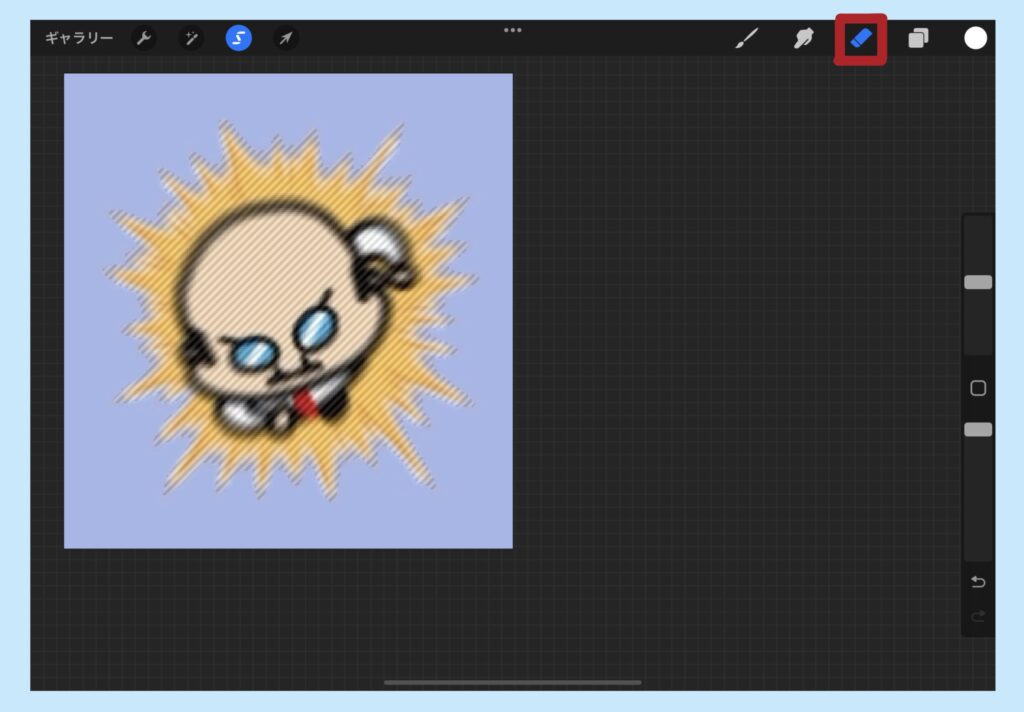The width and height of the screenshot is (1024, 712).
Task: Select the Smudge tool
Action: [x=804, y=39]
